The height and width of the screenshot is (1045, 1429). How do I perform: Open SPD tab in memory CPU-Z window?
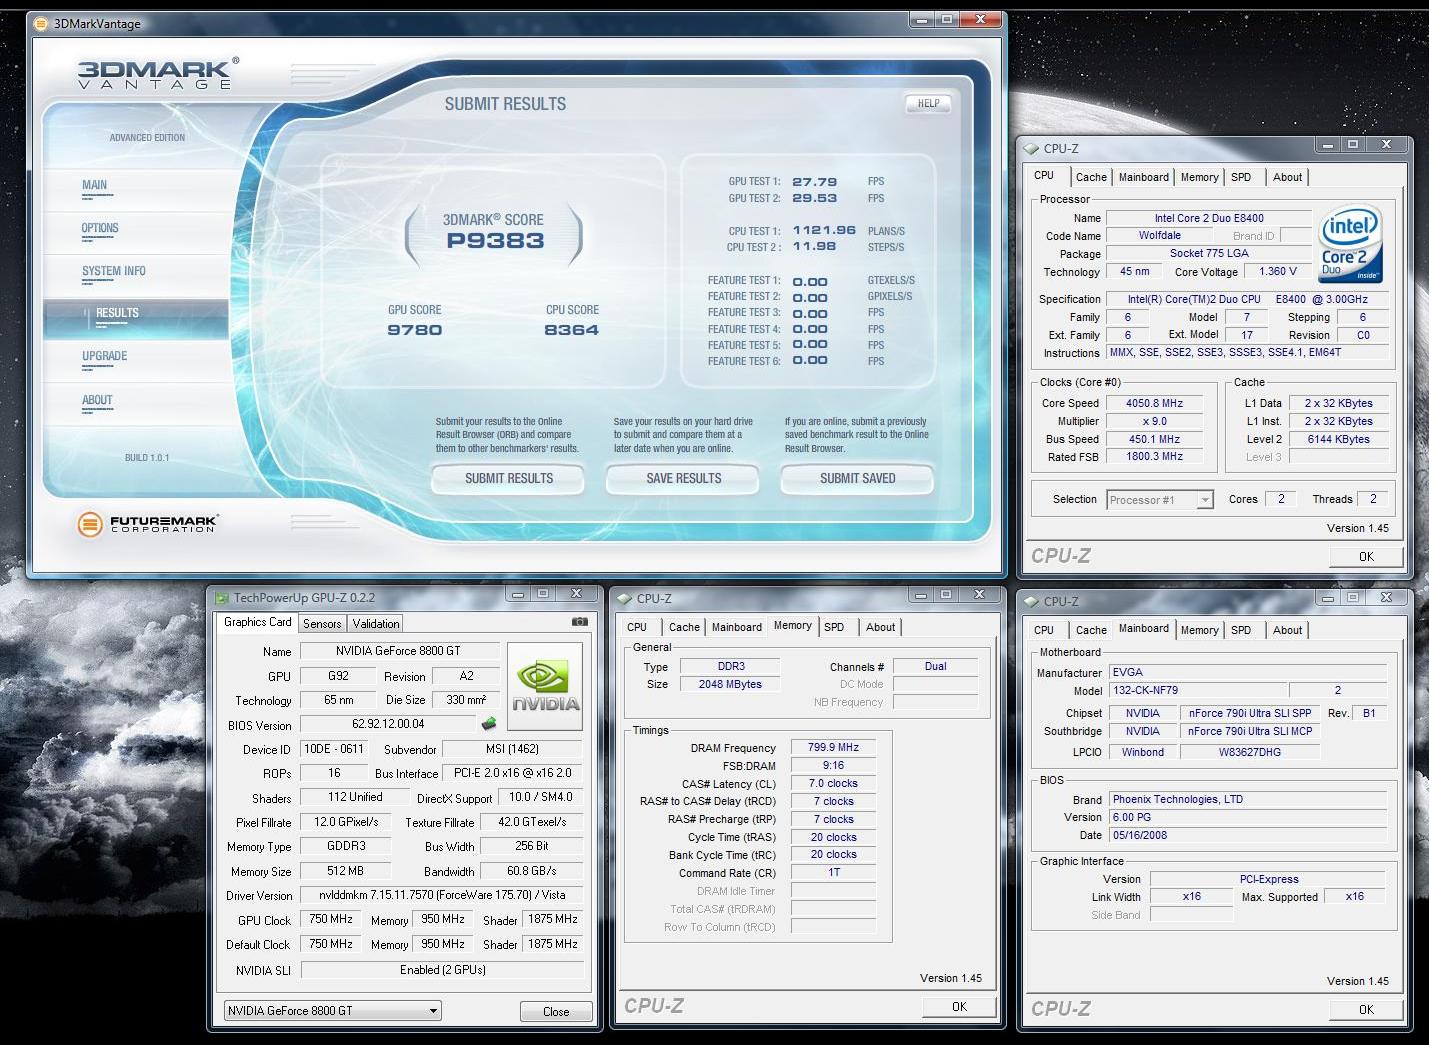[x=834, y=627]
